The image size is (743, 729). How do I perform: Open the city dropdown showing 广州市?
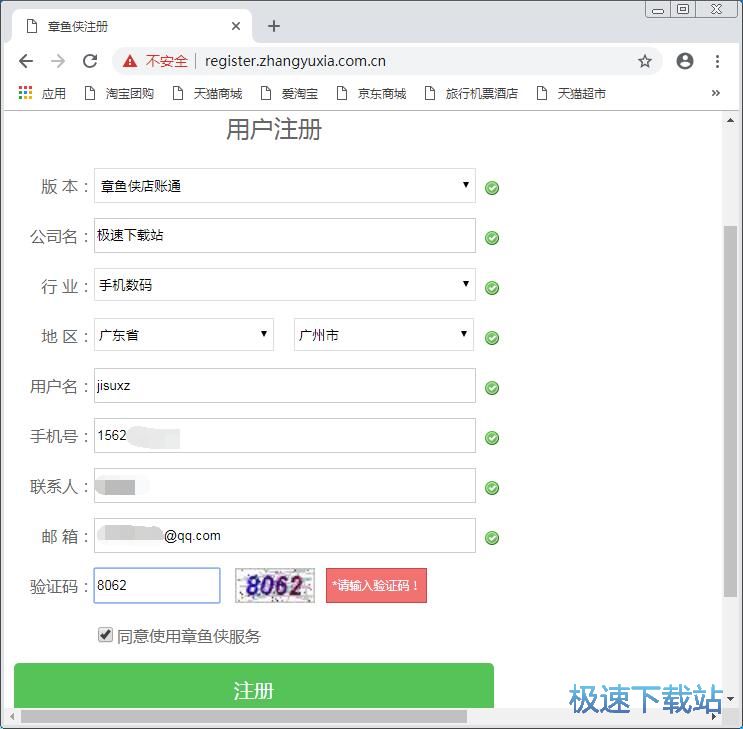coord(384,335)
